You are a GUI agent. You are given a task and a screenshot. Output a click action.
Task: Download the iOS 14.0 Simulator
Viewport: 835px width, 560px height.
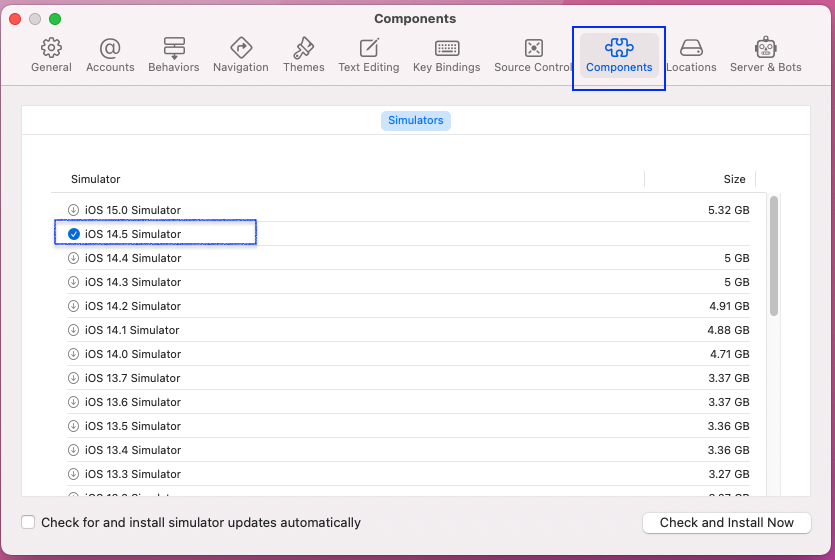(x=73, y=353)
